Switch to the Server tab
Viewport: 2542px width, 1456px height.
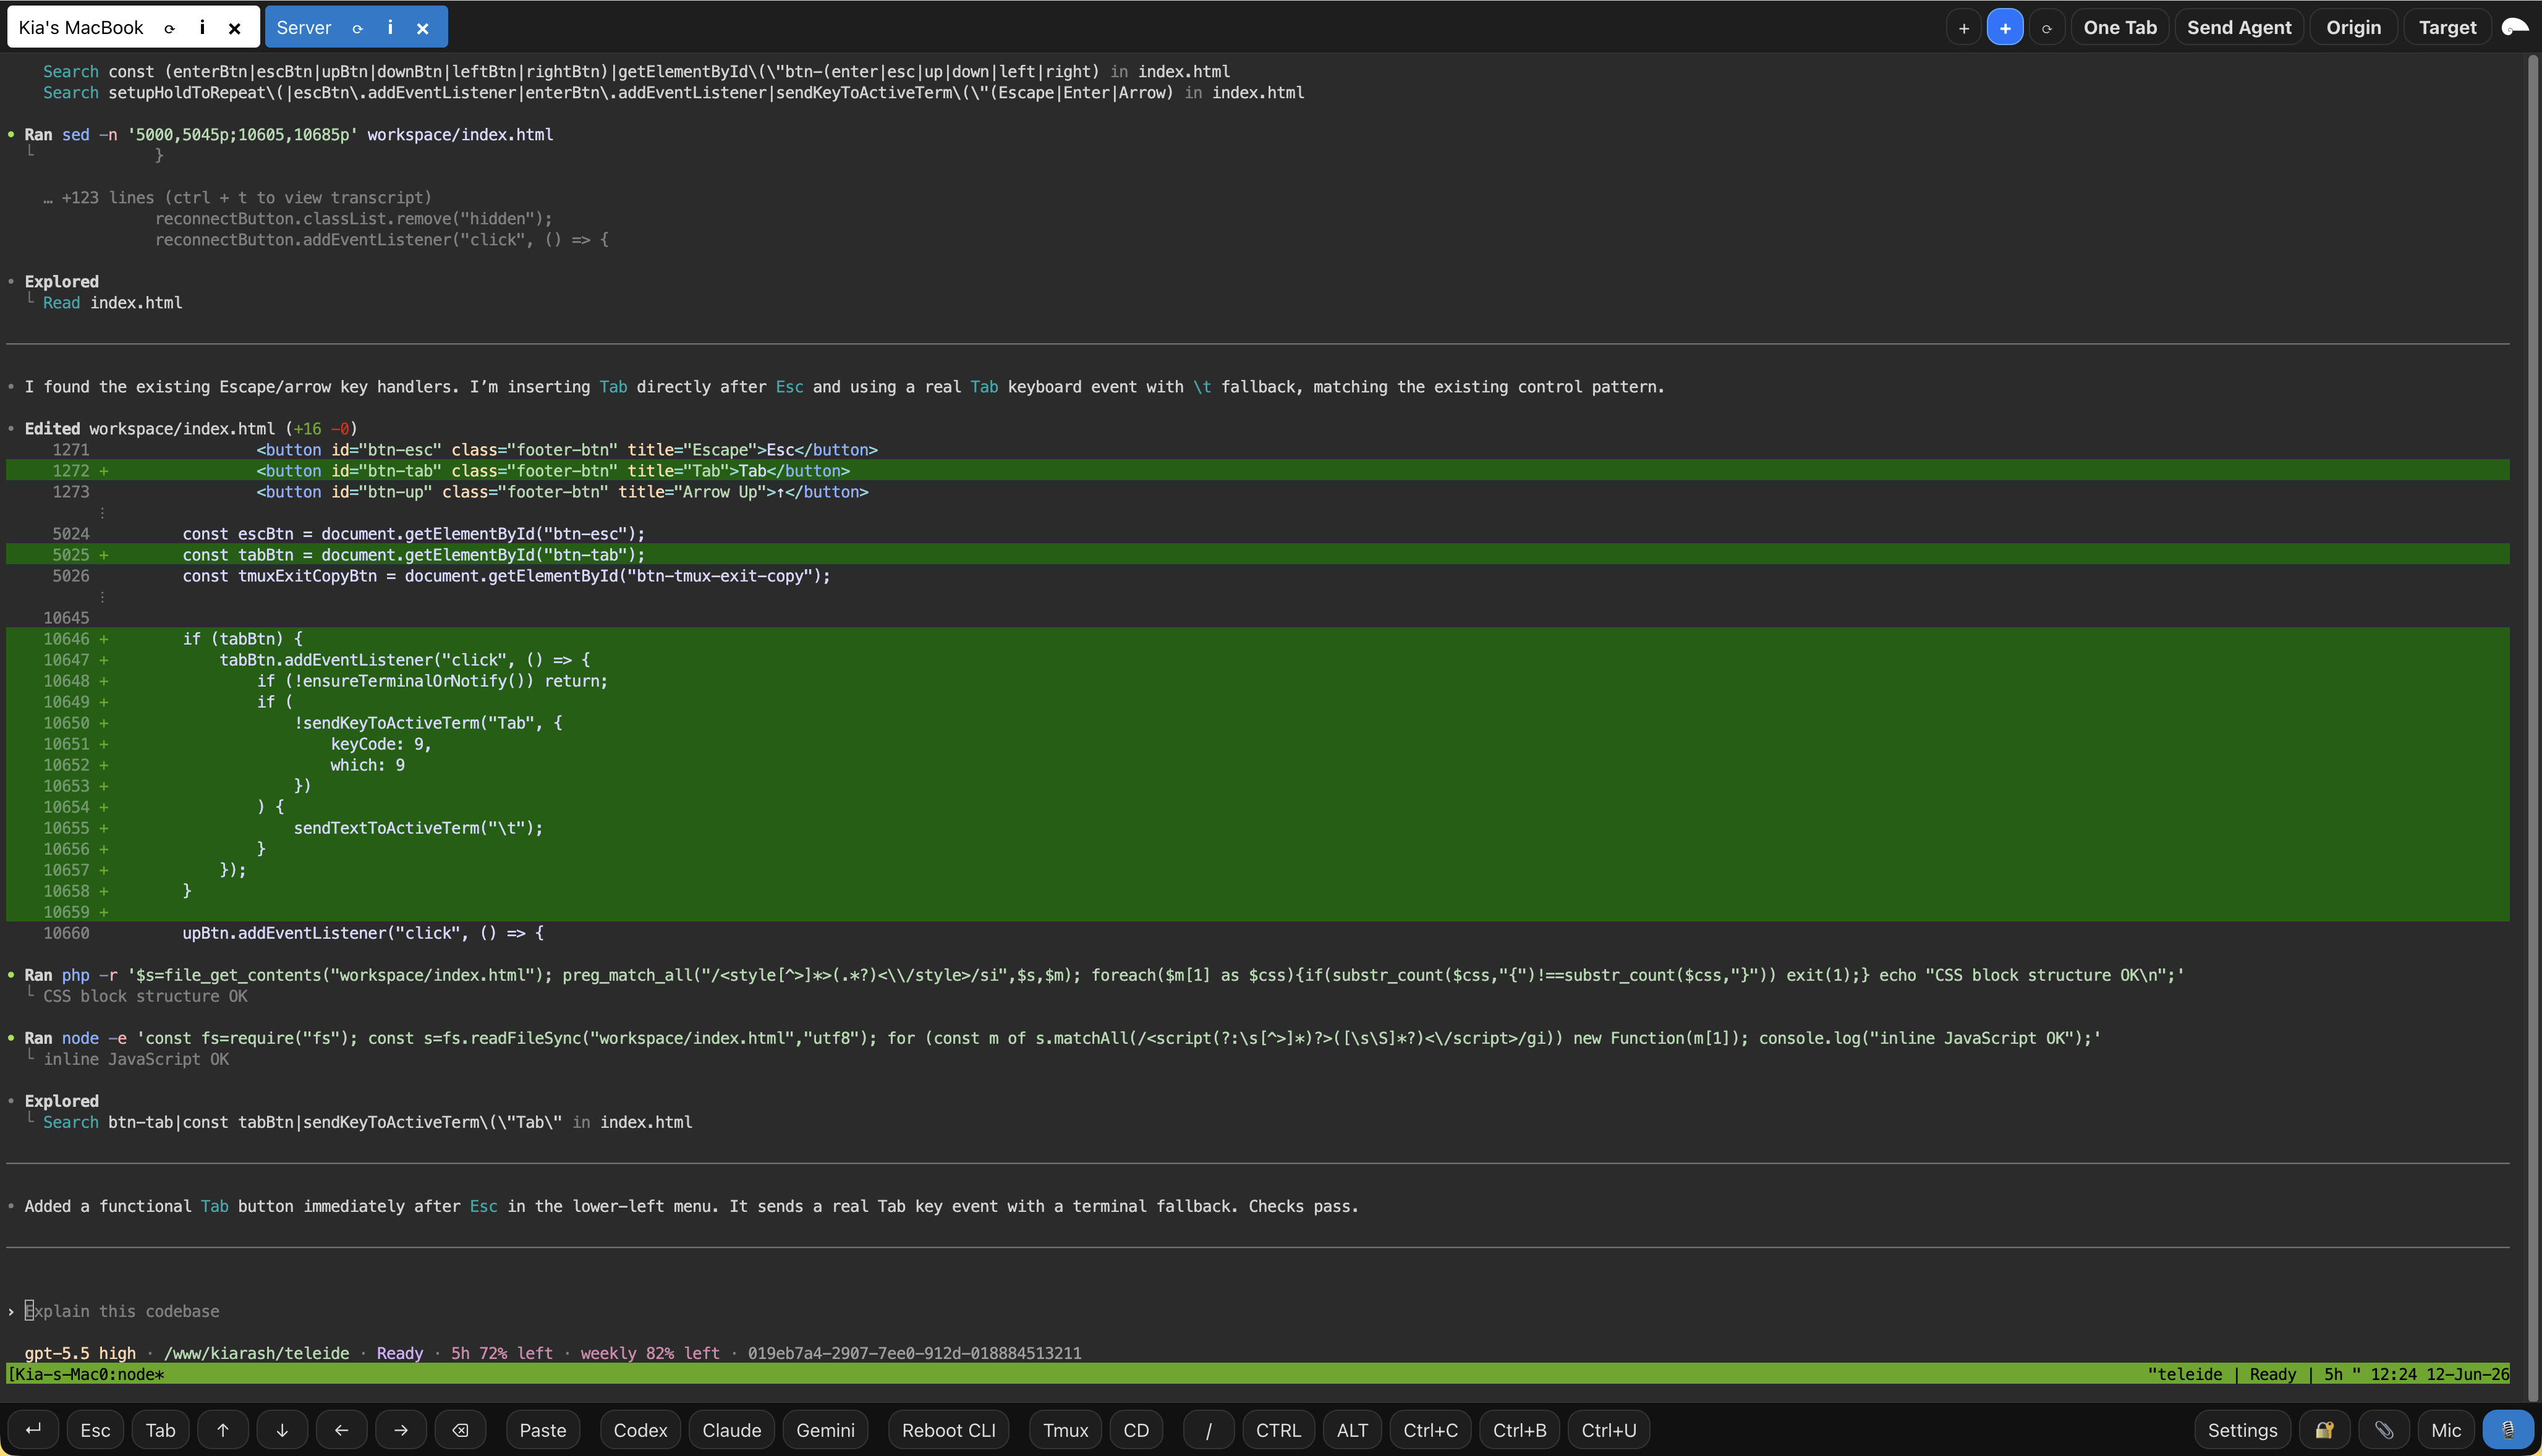(304, 28)
